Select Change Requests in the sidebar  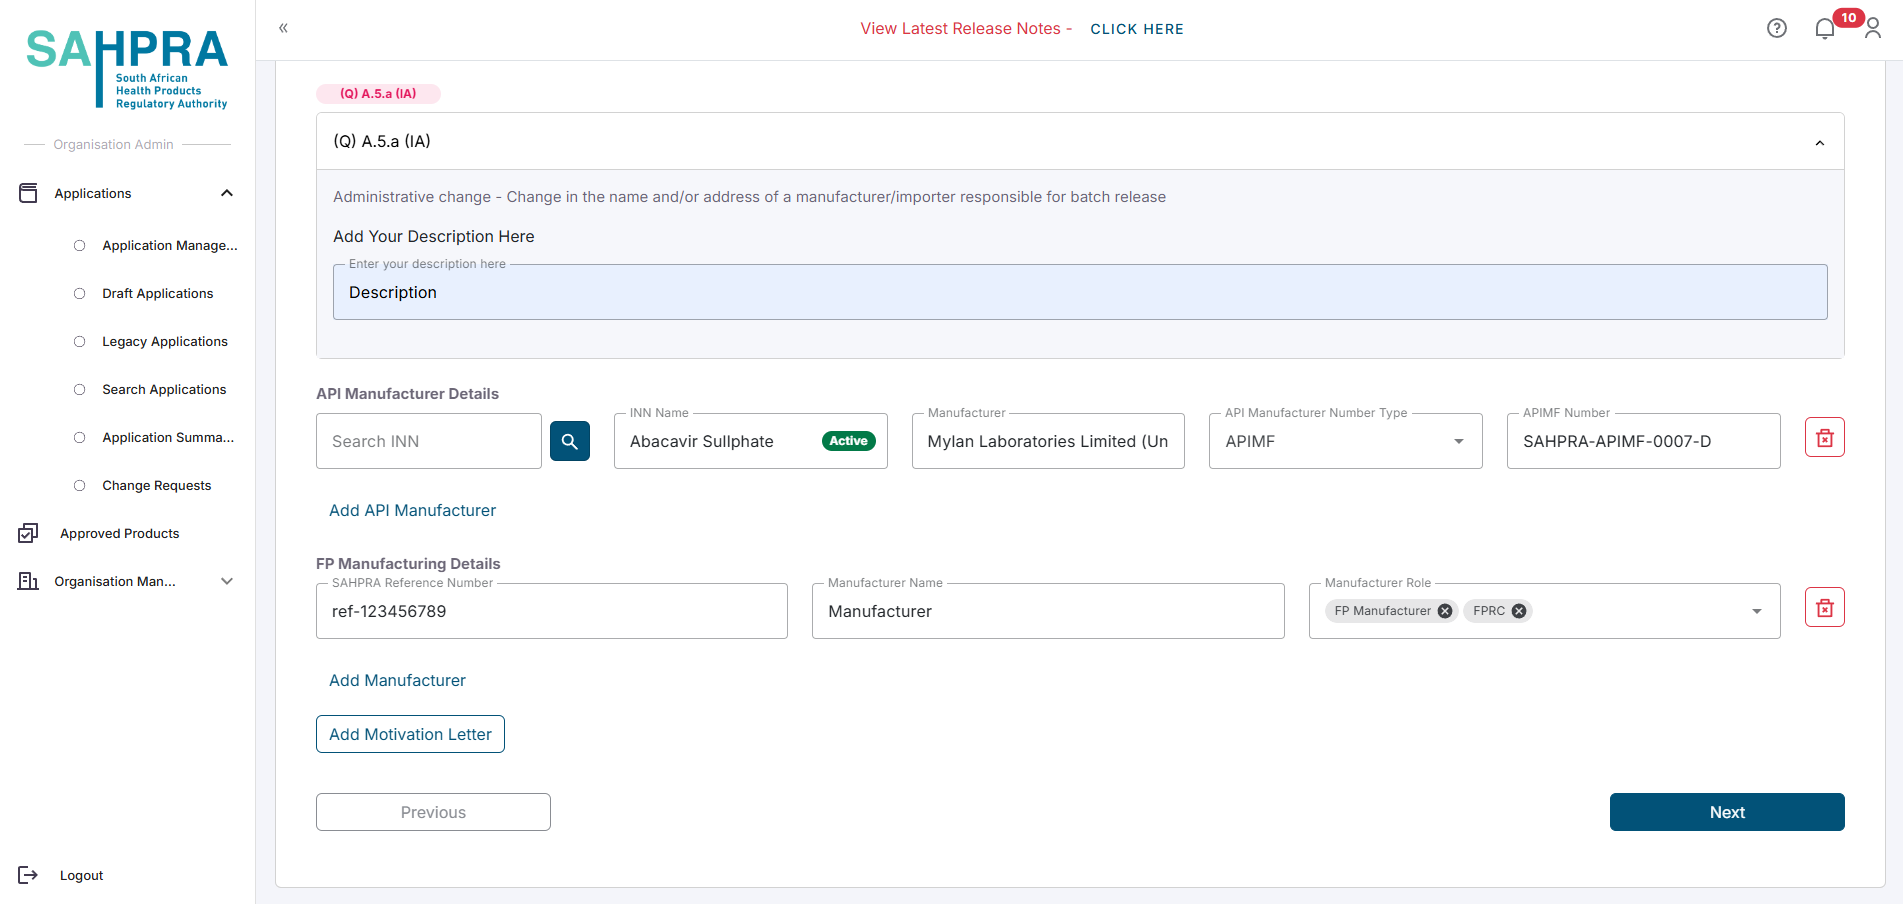click(x=156, y=486)
